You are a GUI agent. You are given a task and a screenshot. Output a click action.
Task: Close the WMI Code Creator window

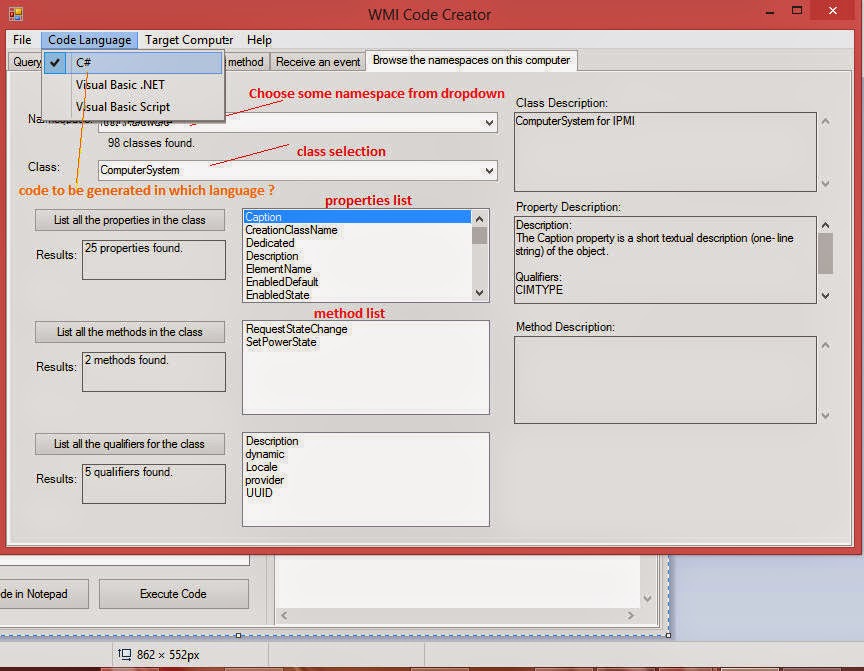coord(833,10)
